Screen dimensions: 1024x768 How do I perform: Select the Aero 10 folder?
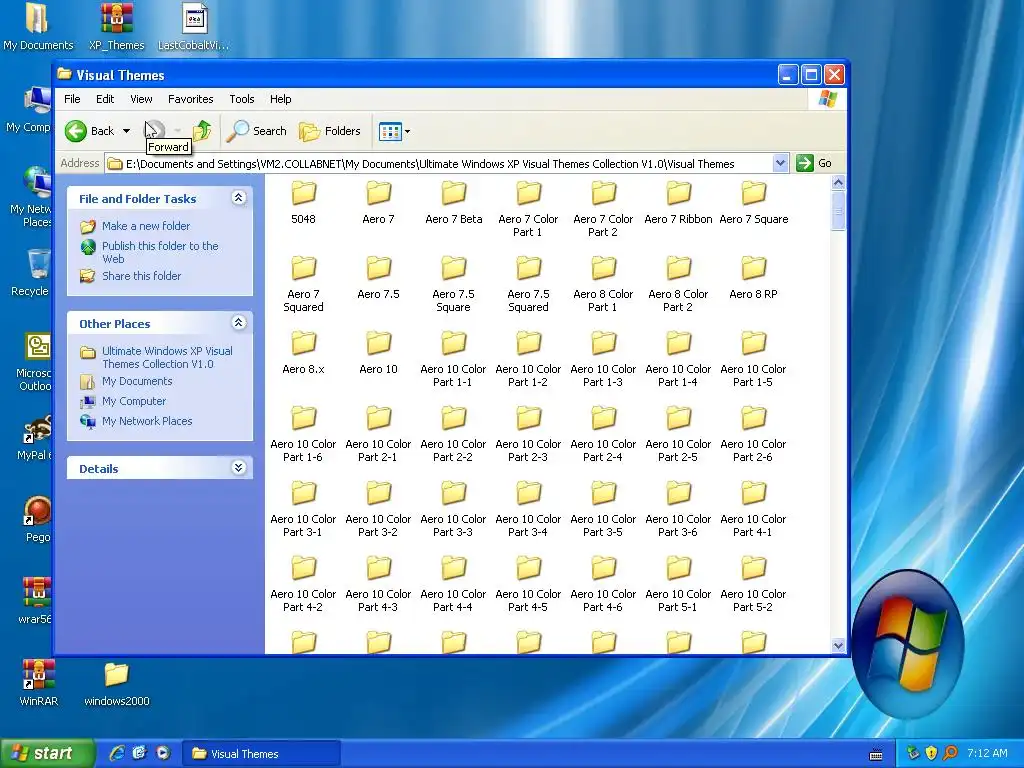point(378,353)
